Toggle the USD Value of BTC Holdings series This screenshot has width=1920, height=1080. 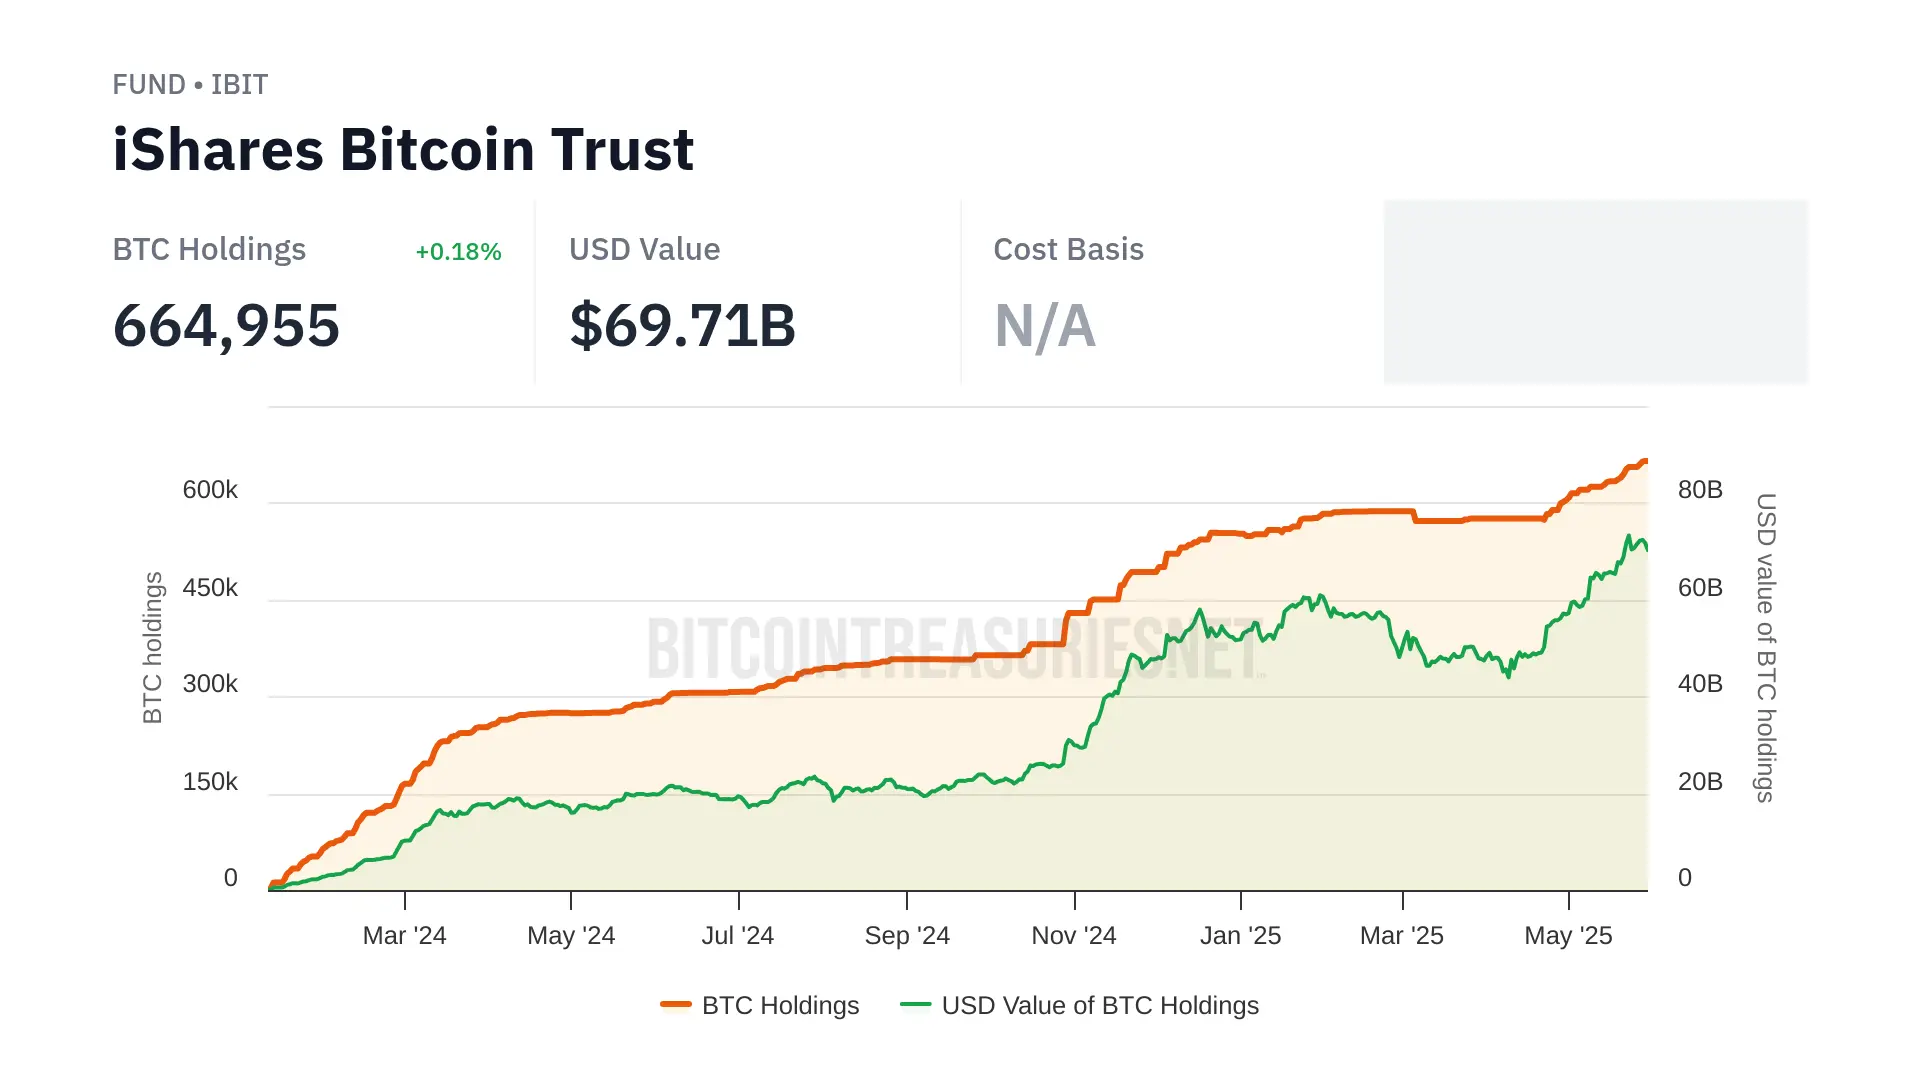click(1099, 1005)
